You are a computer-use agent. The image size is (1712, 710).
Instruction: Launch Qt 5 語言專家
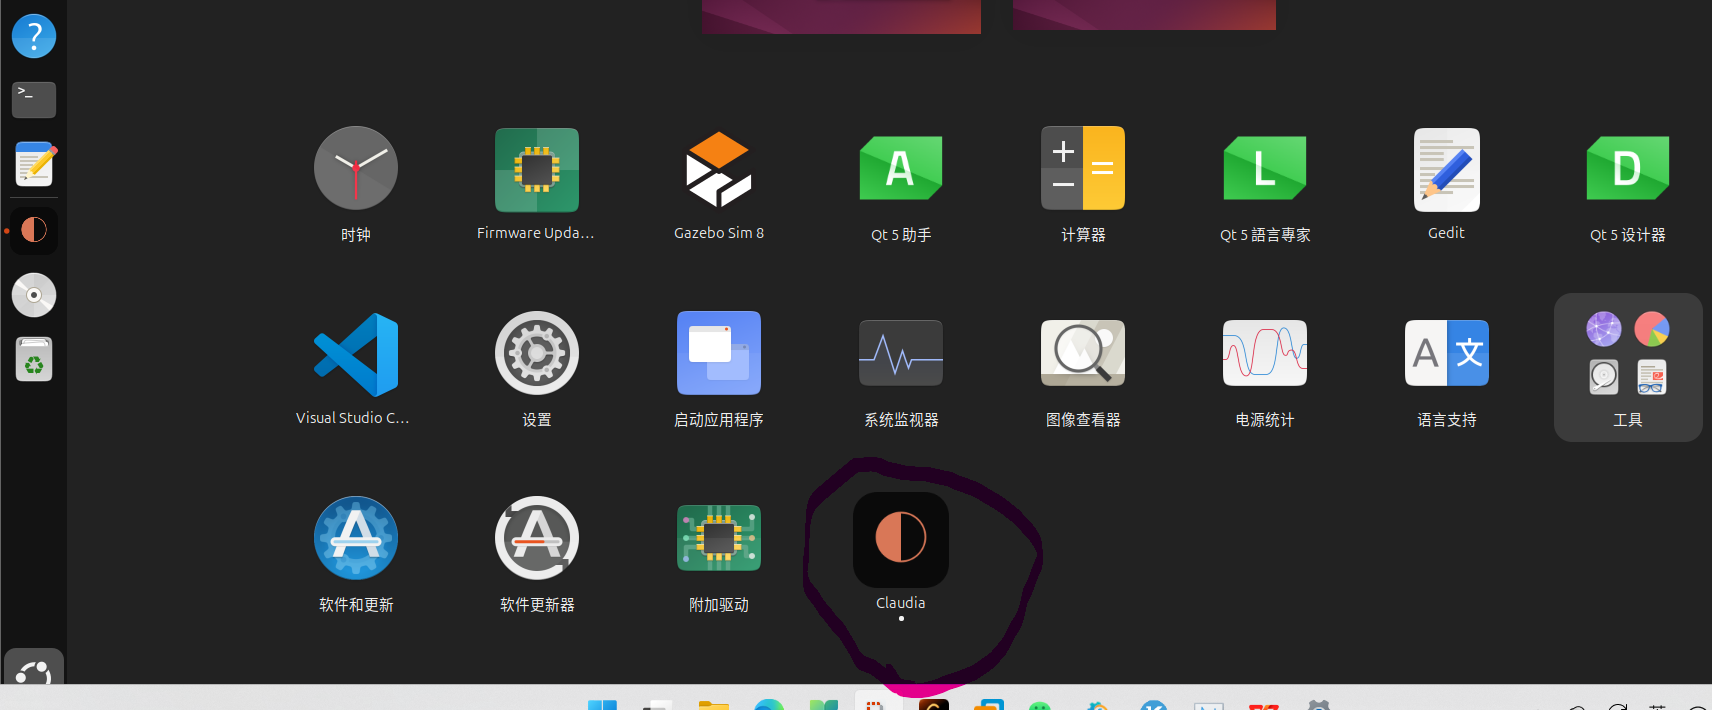coord(1265,168)
